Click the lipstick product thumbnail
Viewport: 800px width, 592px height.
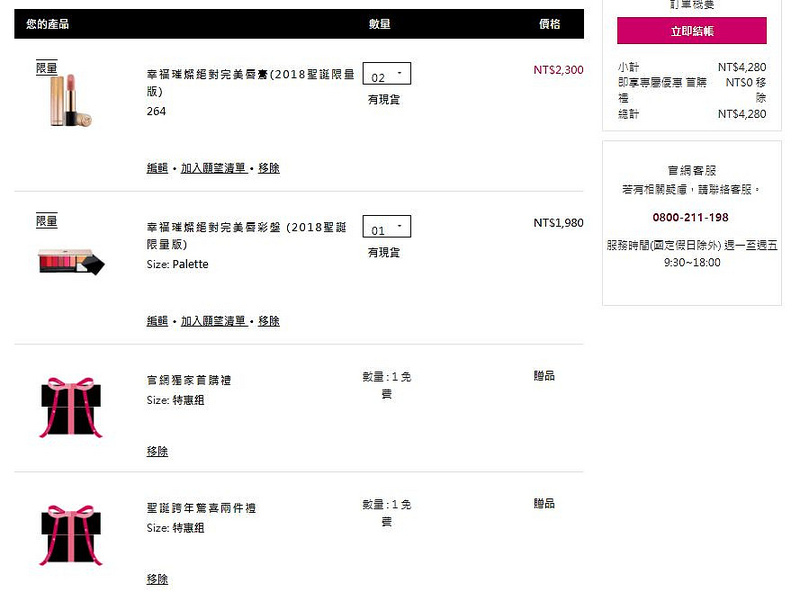71,100
